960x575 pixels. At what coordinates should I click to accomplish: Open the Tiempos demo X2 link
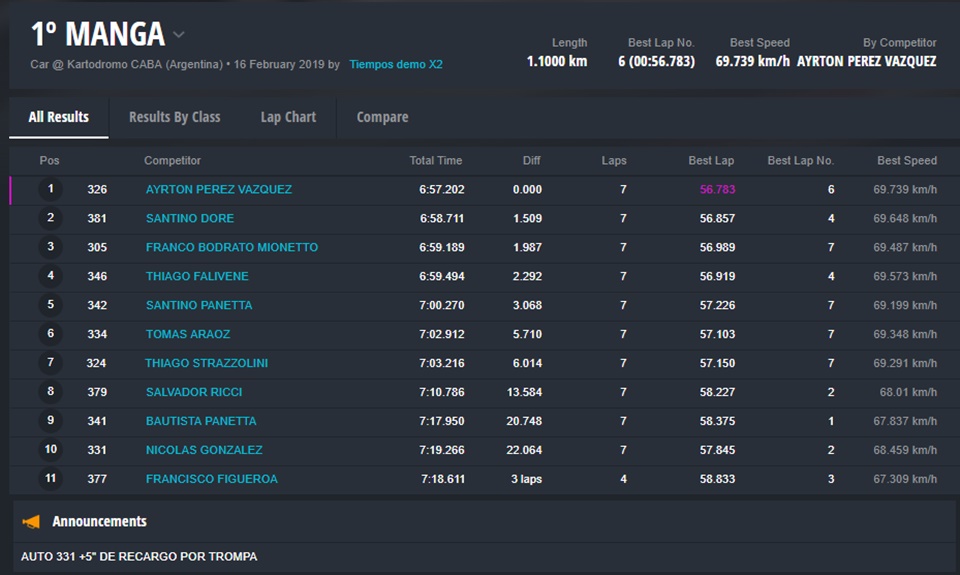point(395,64)
